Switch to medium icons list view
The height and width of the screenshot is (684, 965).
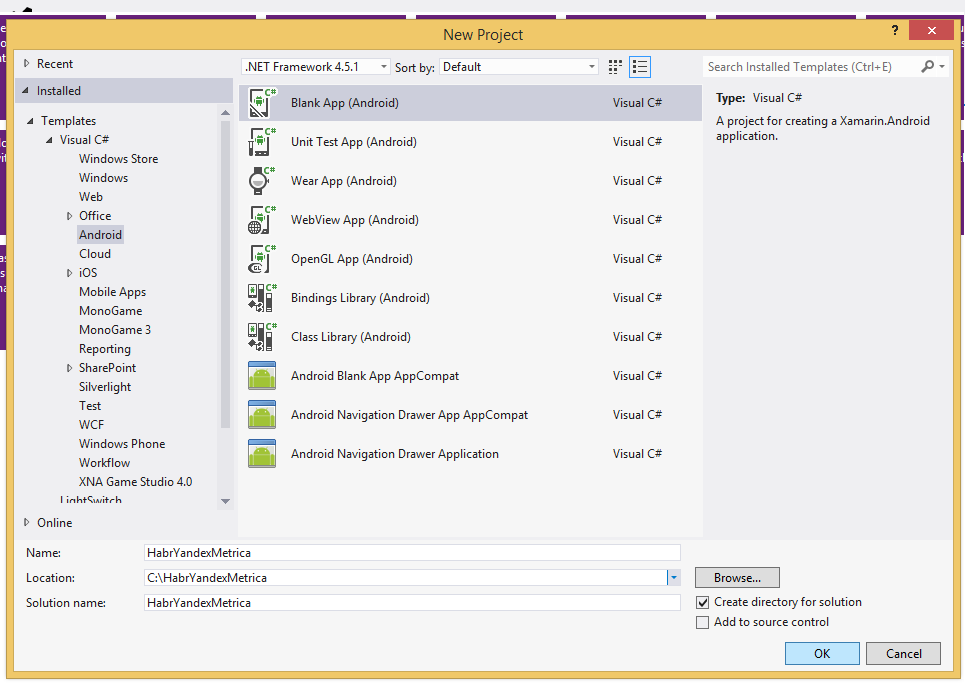point(640,67)
